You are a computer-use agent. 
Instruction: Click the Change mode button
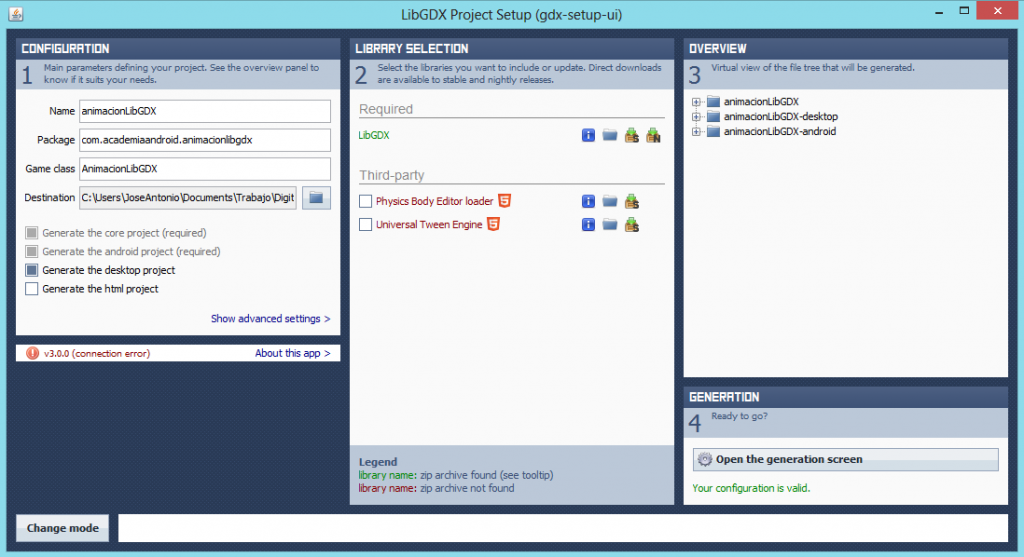[x=63, y=528]
